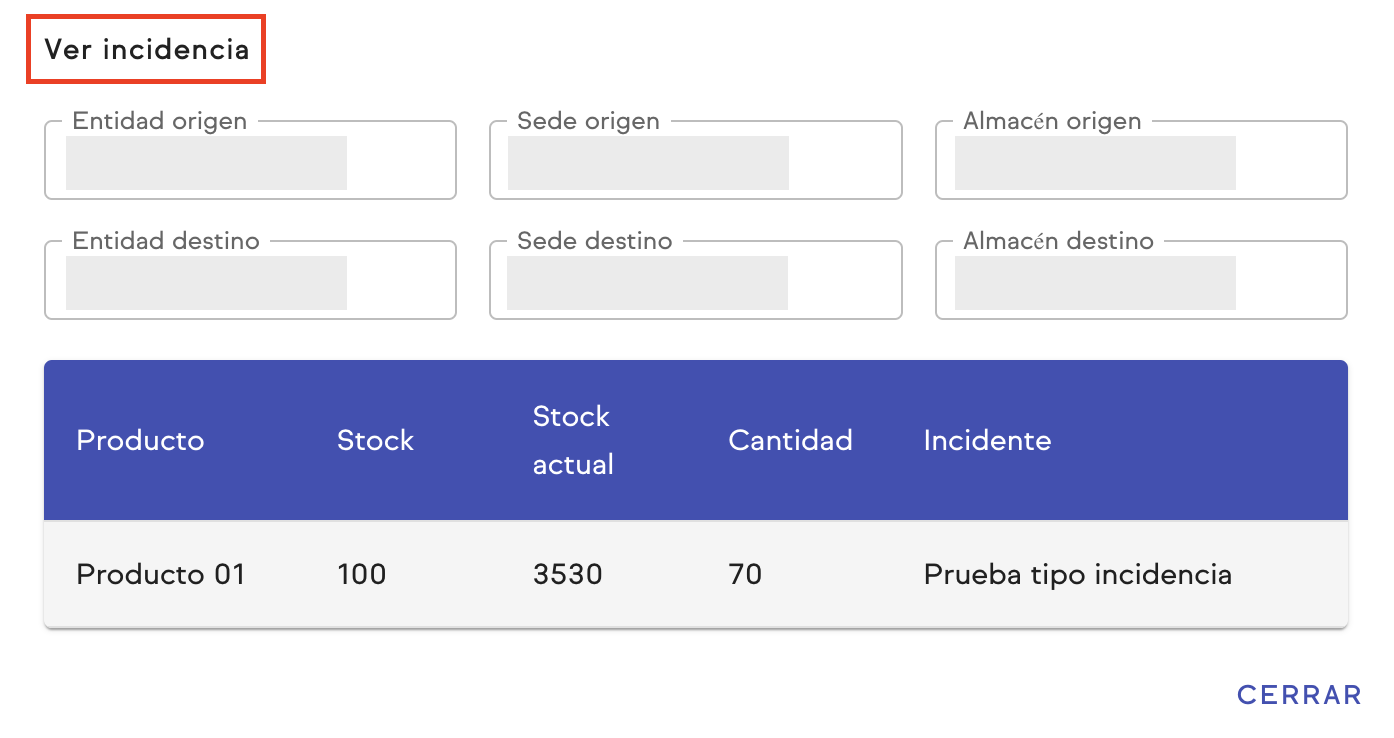1394x738 pixels.
Task: Select the Cantidad column header
Action: (790, 440)
